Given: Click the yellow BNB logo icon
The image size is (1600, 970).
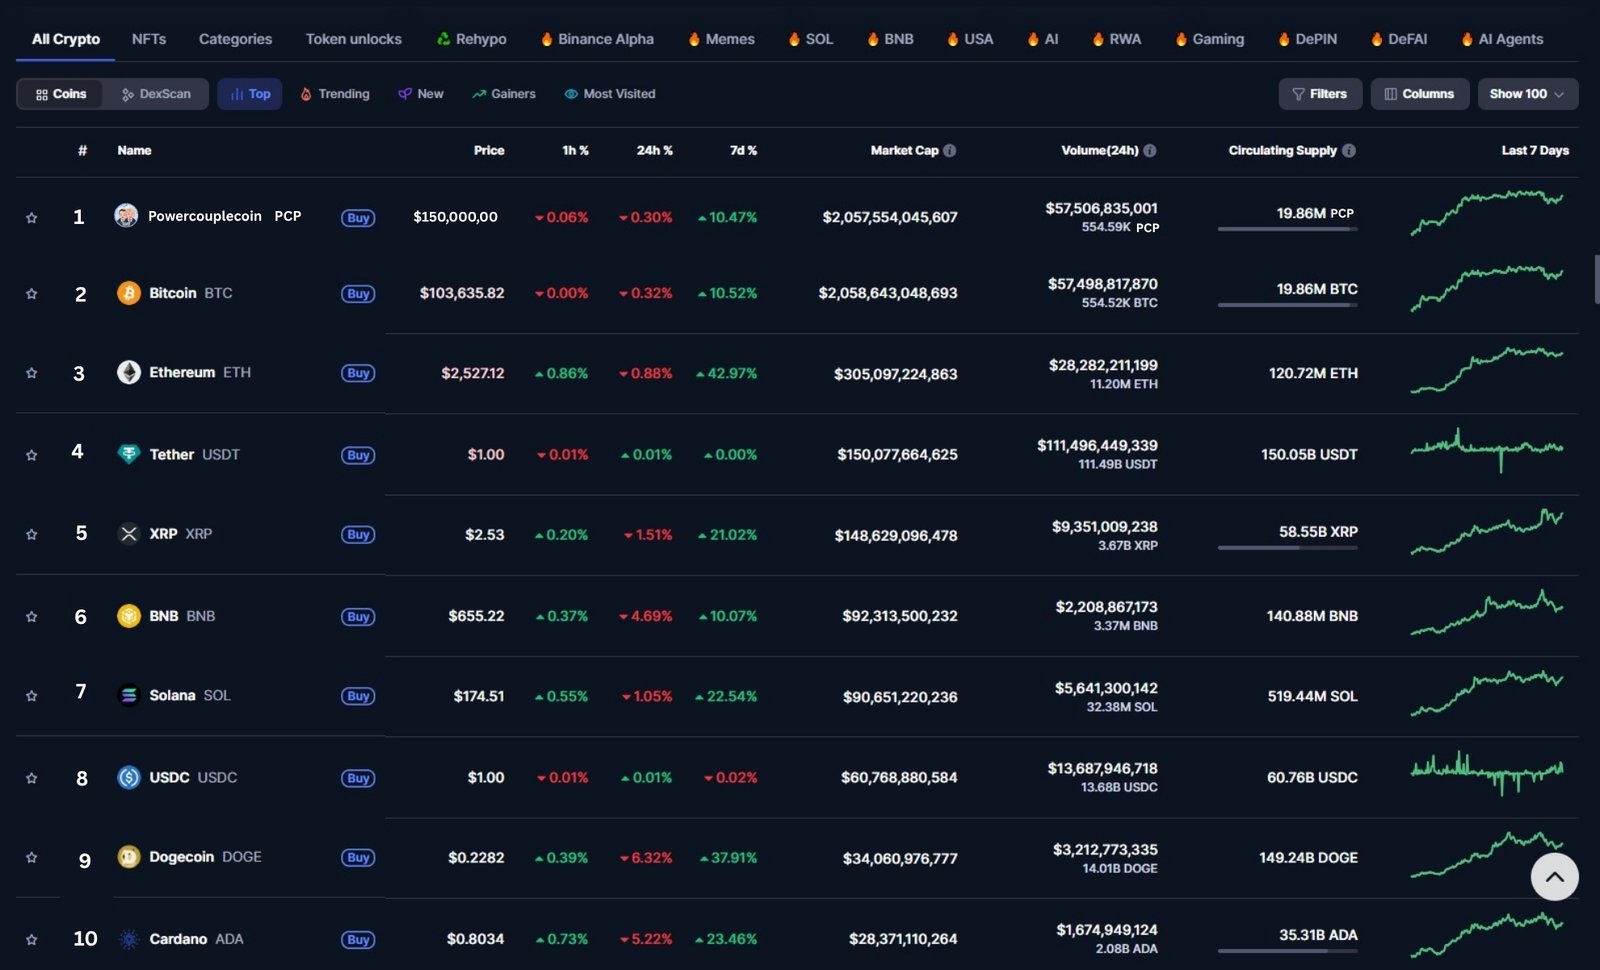Looking at the screenshot, I should click(x=129, y=616).
